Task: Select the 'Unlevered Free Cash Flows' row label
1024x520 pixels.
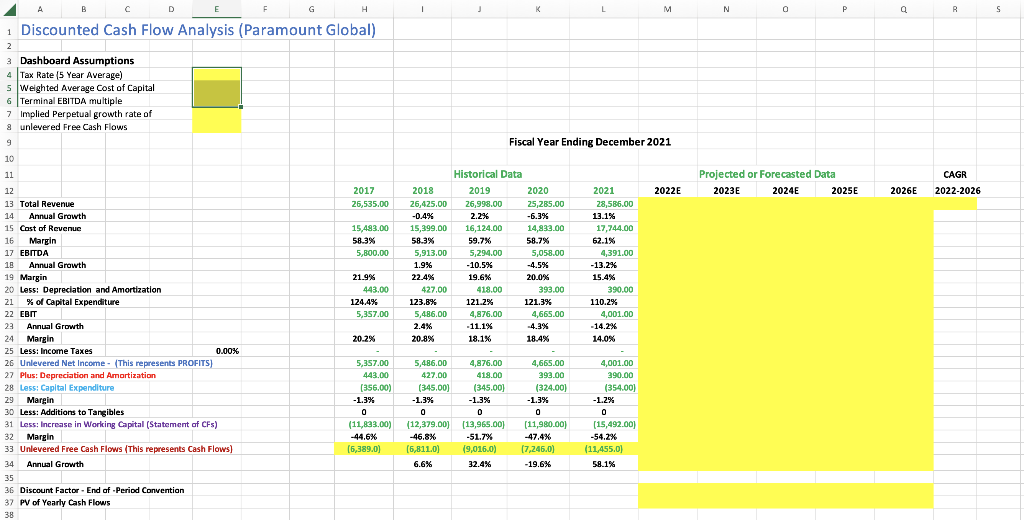Action: [x=127, y=449]
